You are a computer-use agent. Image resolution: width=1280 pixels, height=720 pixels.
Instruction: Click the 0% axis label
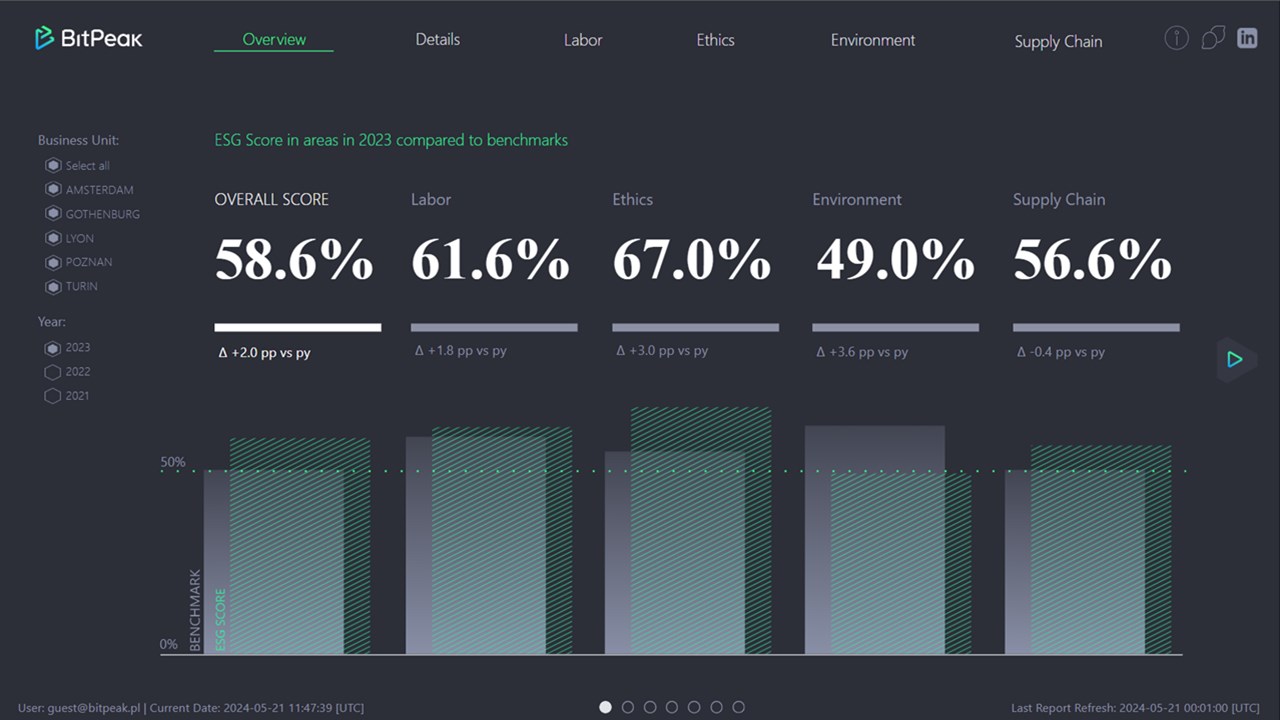coord(169,645)
